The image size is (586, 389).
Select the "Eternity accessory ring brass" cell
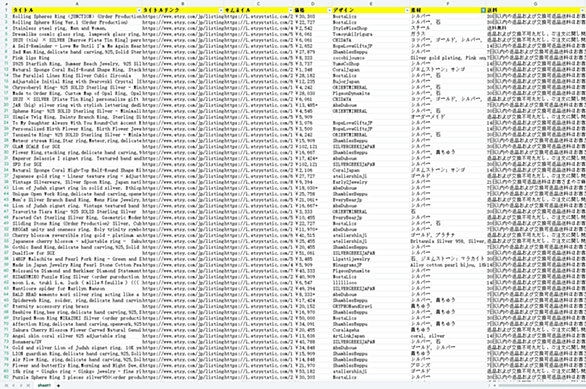pos(77,306)
